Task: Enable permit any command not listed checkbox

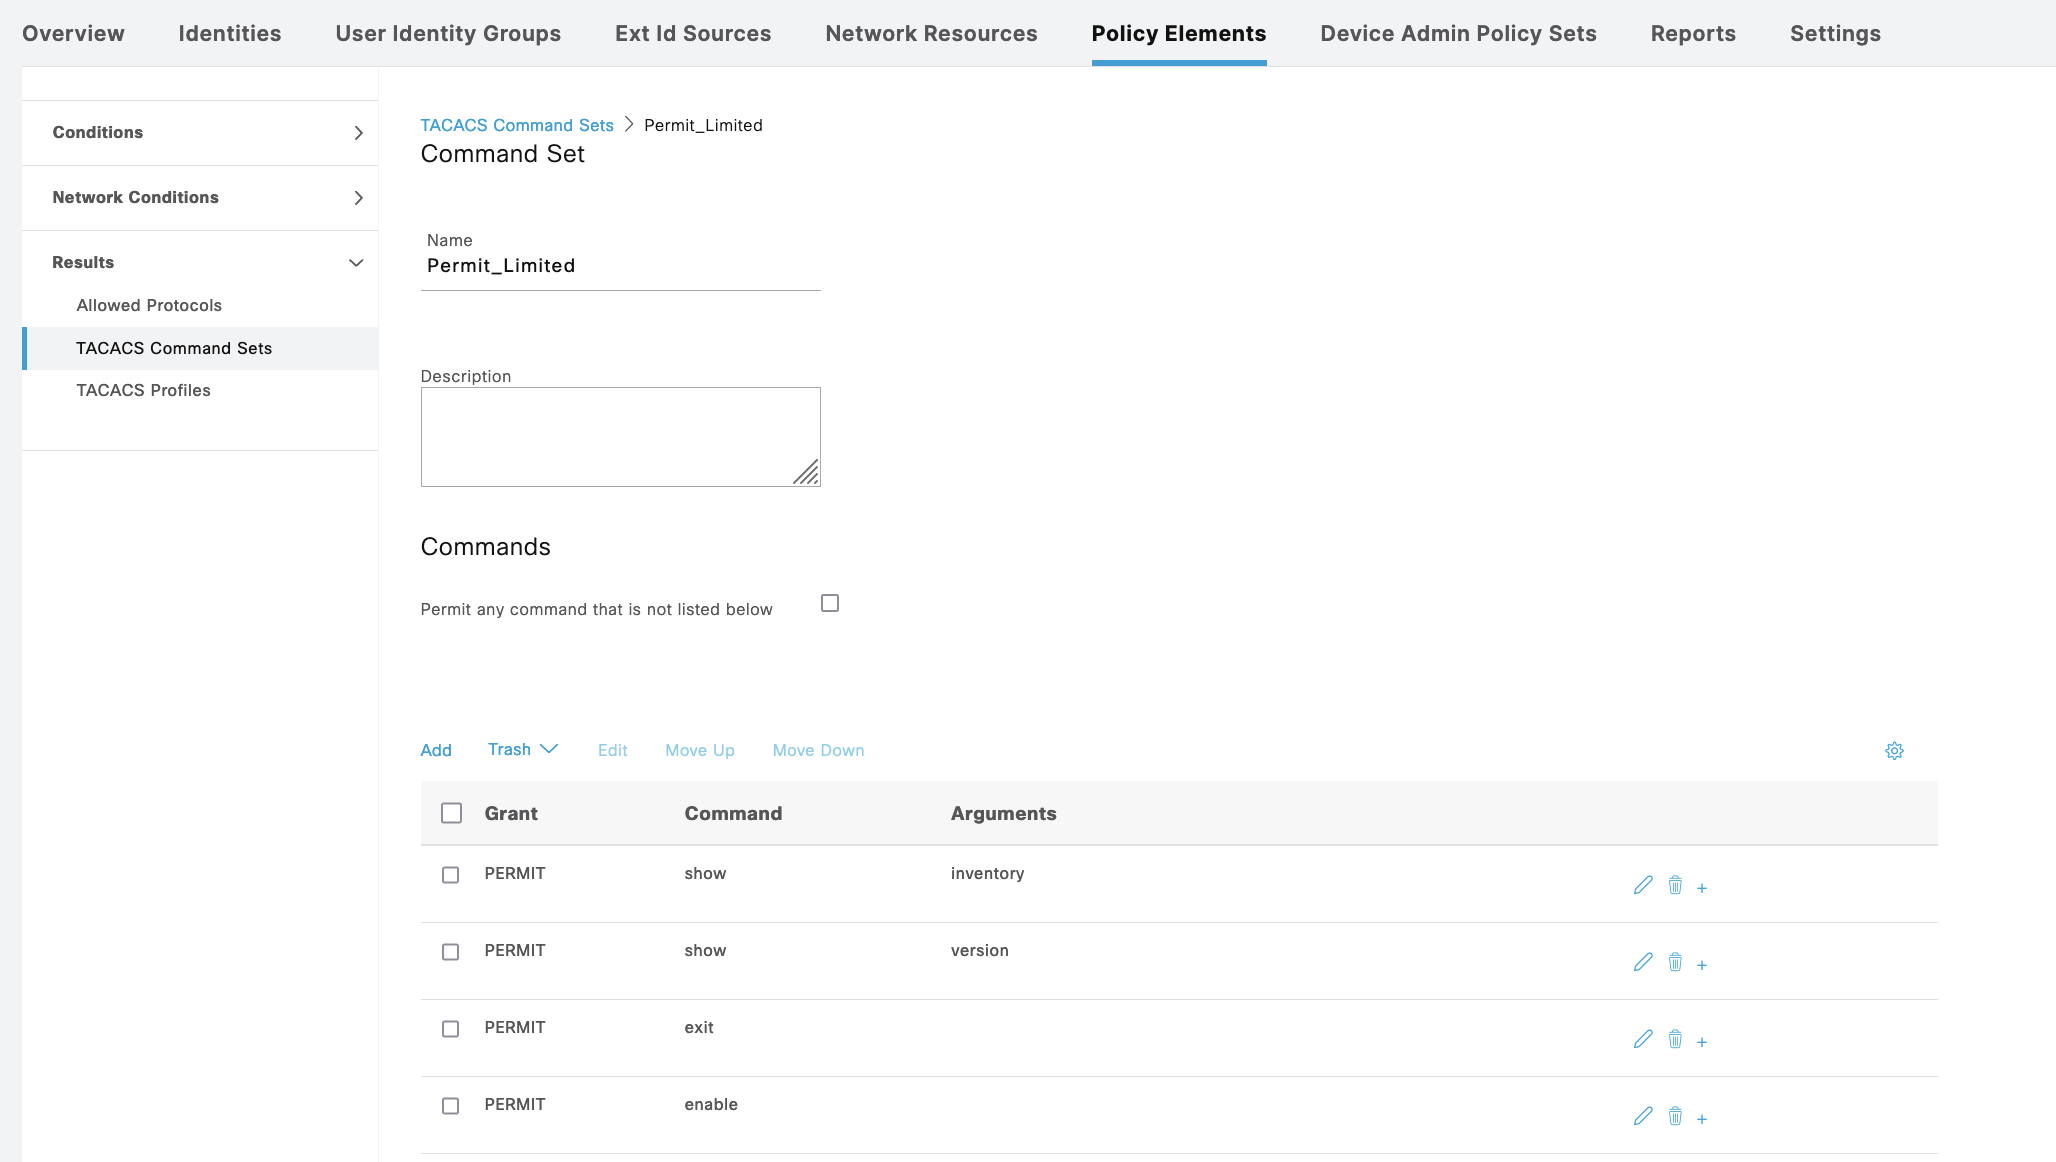Action: point(830,603)
